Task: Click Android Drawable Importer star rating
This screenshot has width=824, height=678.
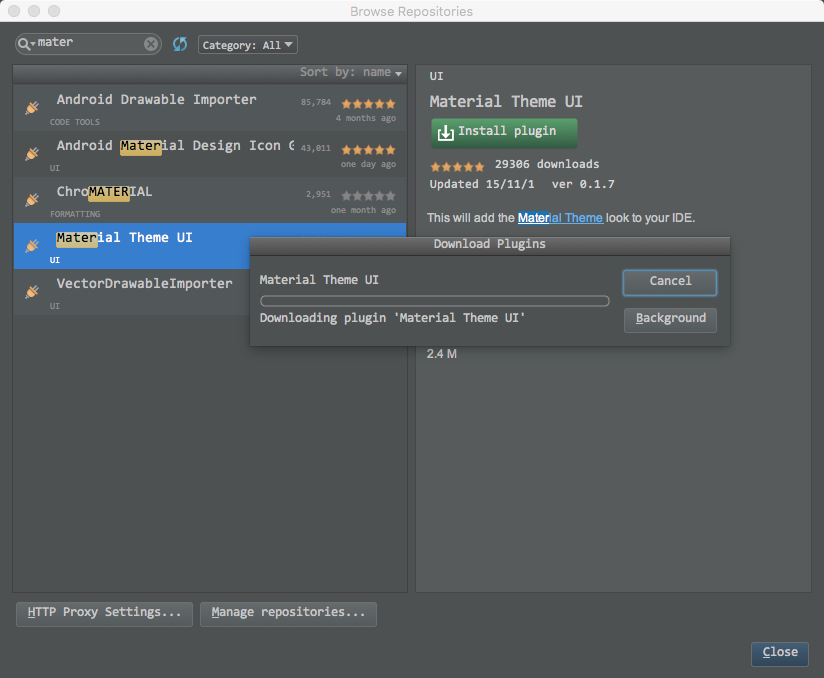Action: pyautogui.click(x=368, y=104)
